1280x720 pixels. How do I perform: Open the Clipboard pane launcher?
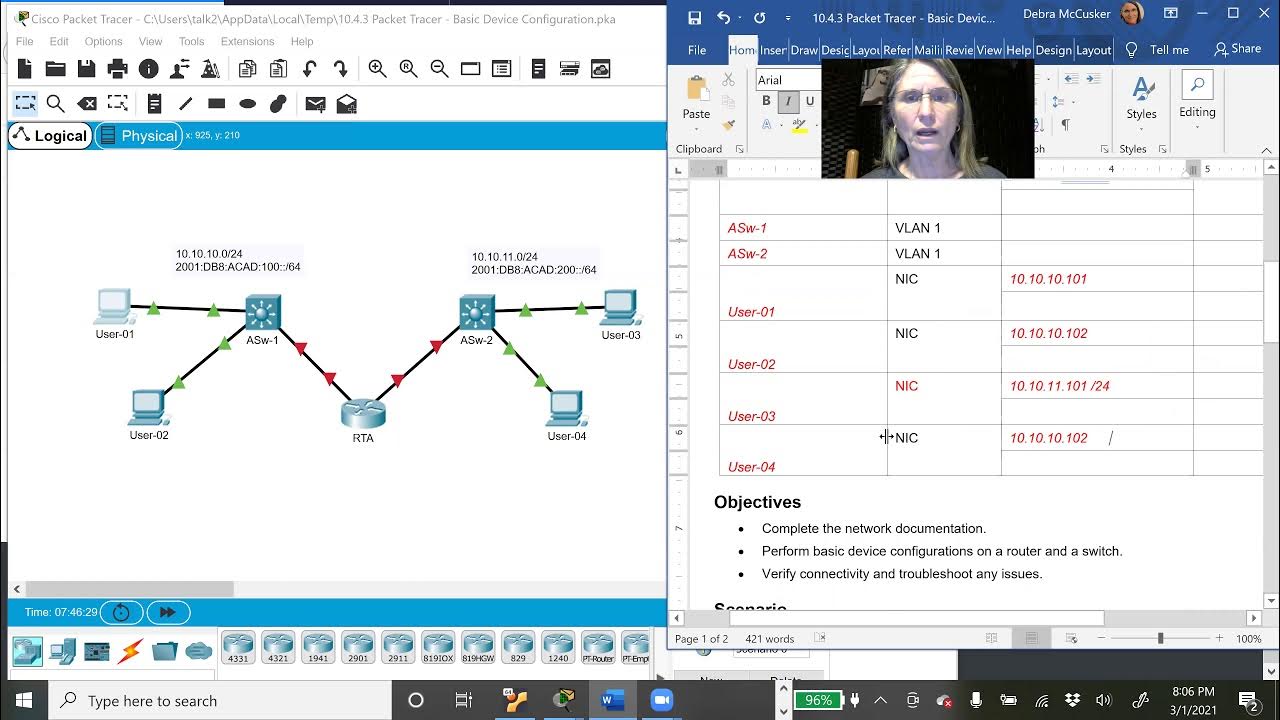click(x=739, y=149)
